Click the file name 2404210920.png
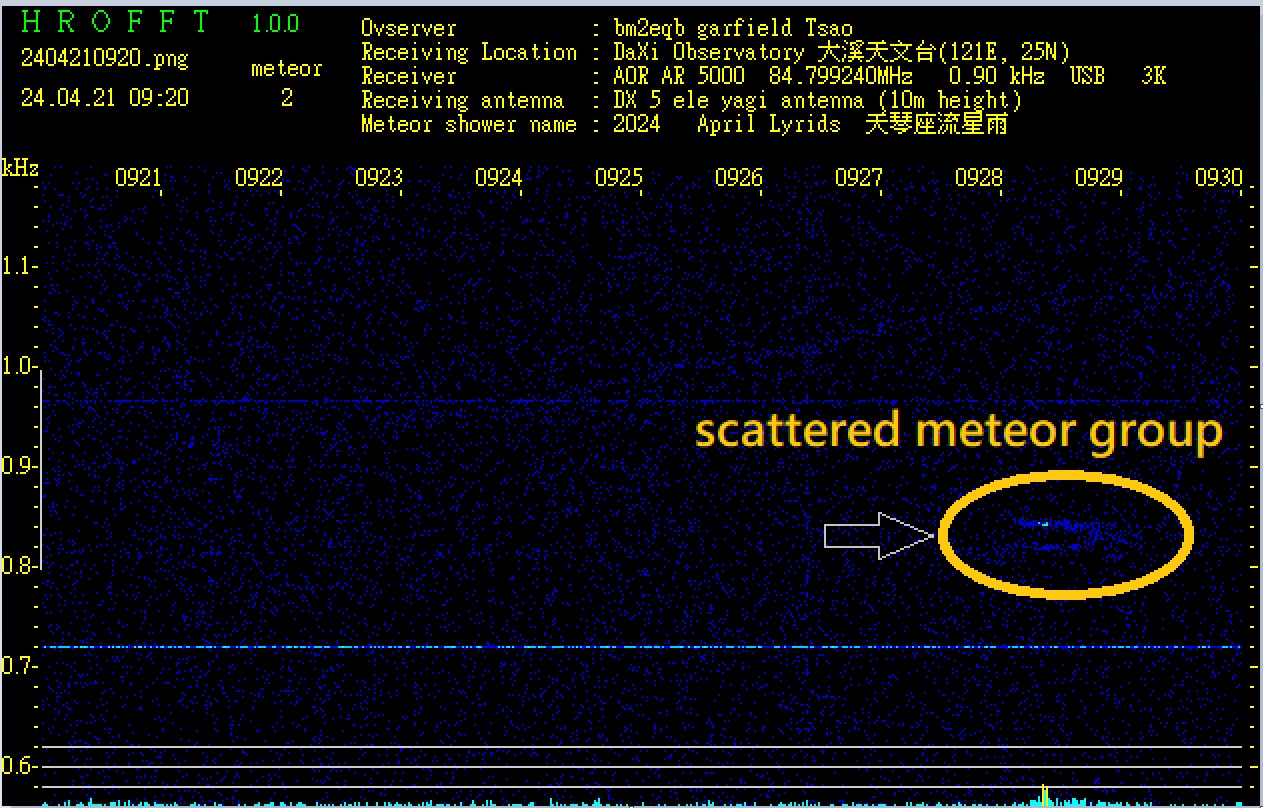This screenshot has height=808, width=1263. (104, 58)
